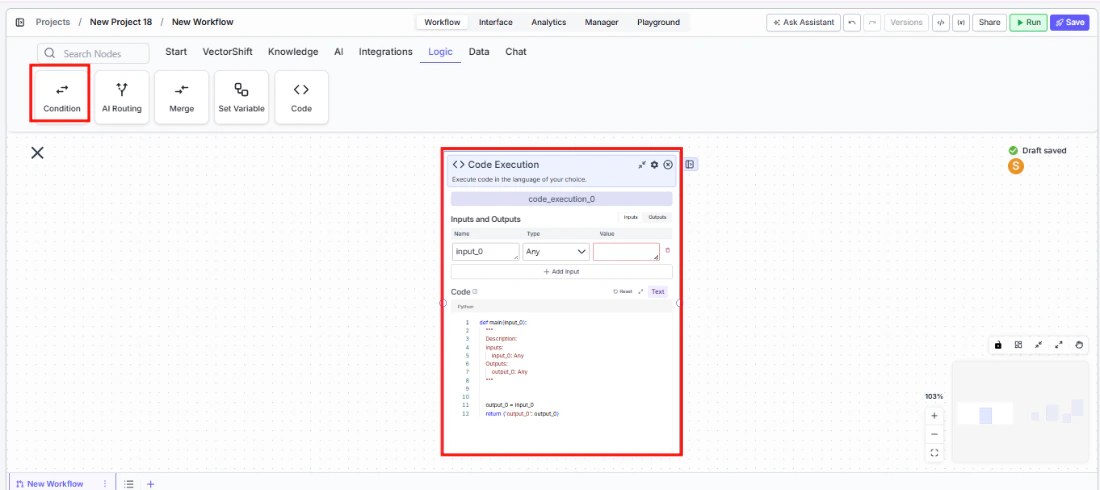
Task: Expand the code editor
Action: coord(640,291)
